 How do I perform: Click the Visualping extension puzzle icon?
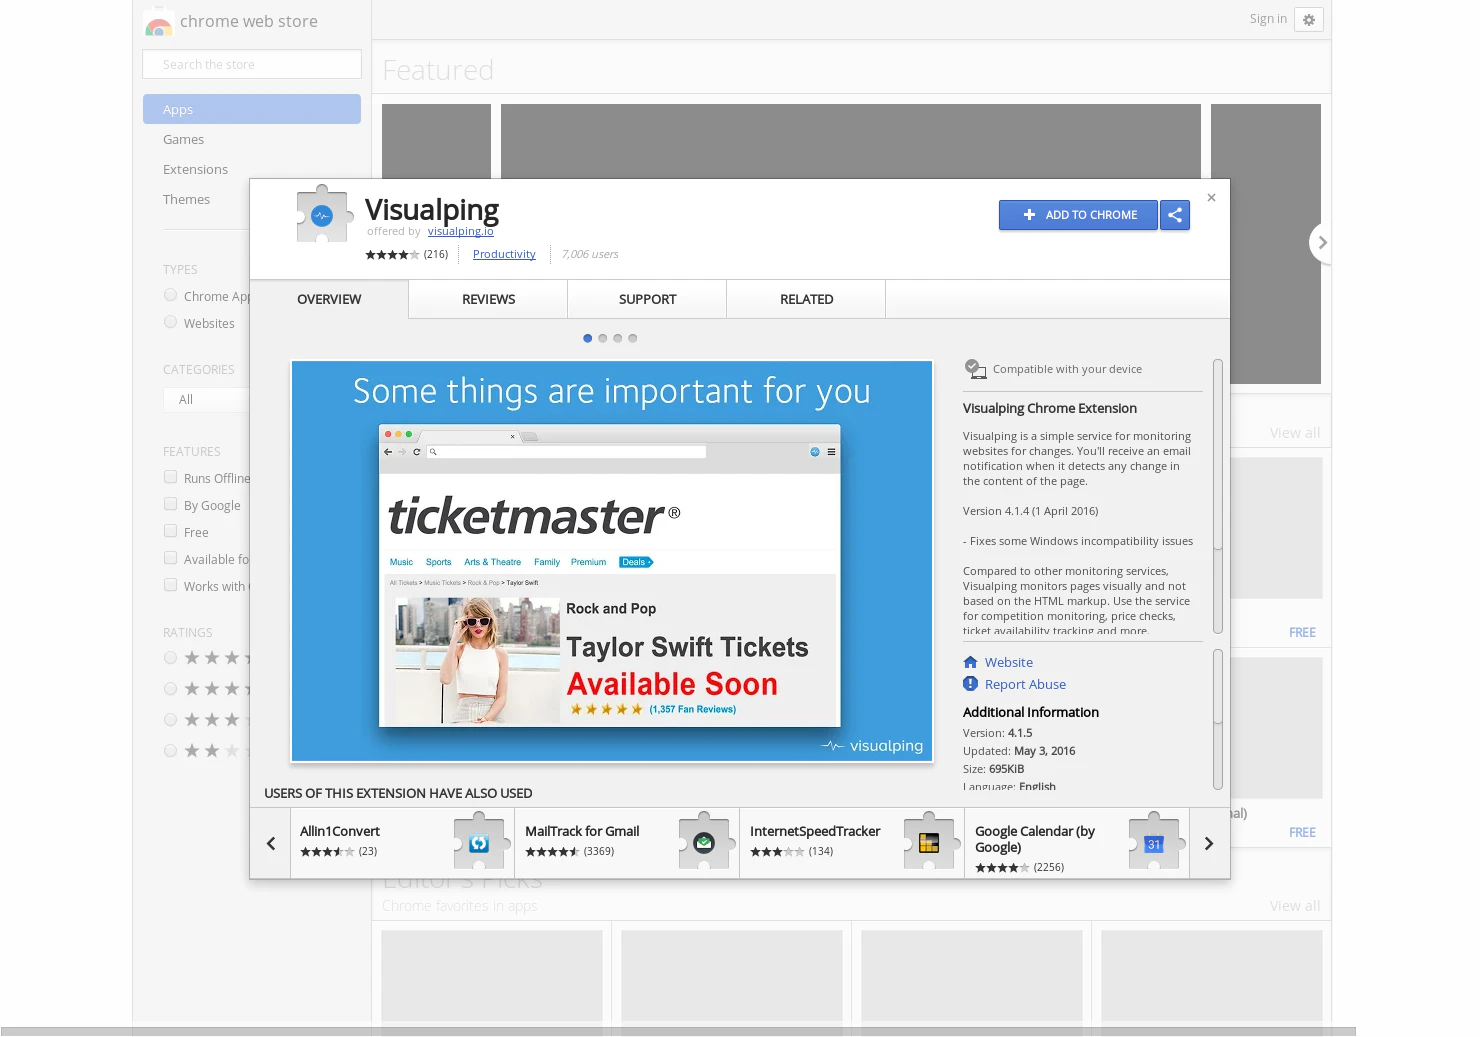pos(324,213)
